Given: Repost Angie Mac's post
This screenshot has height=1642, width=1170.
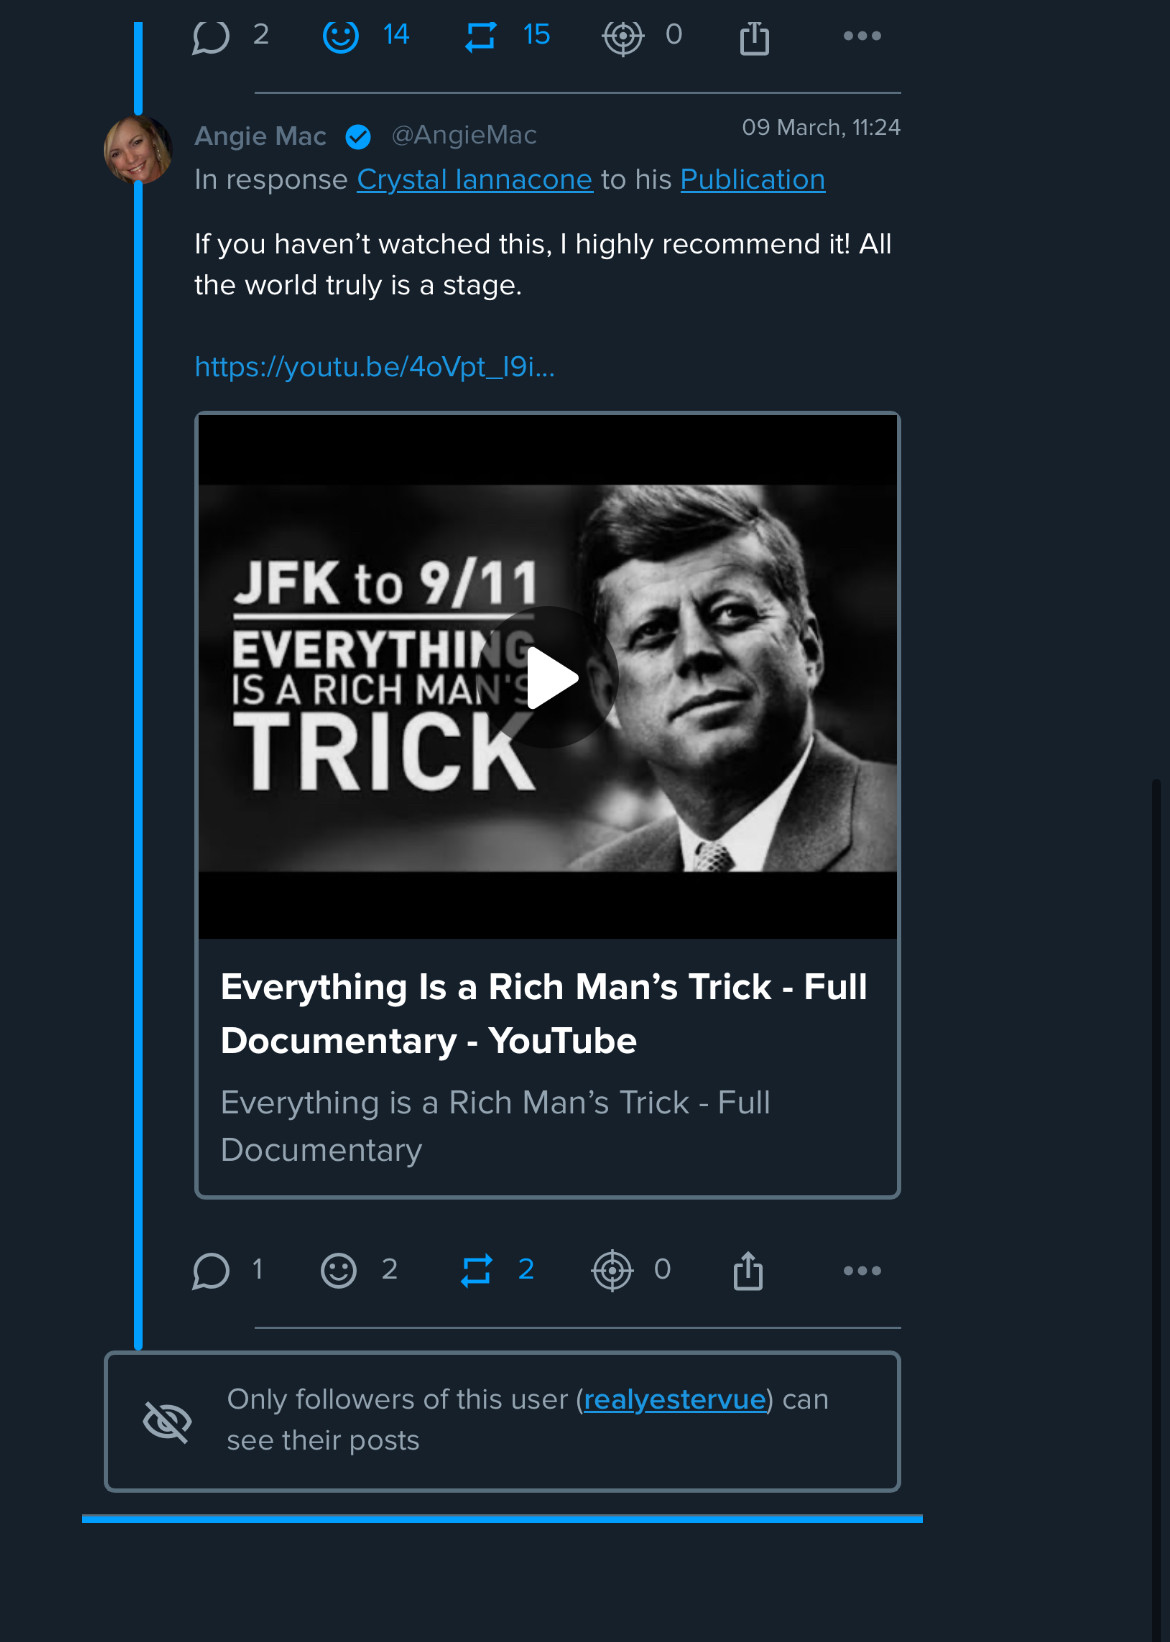Looking at the screenshot, I should click(x=477, y=1271).
